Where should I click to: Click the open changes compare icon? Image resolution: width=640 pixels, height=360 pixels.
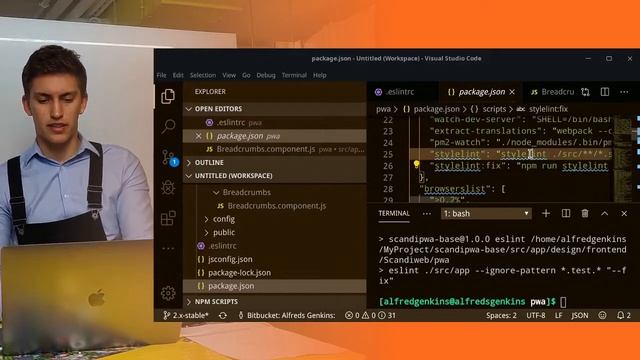coord(585,92)
